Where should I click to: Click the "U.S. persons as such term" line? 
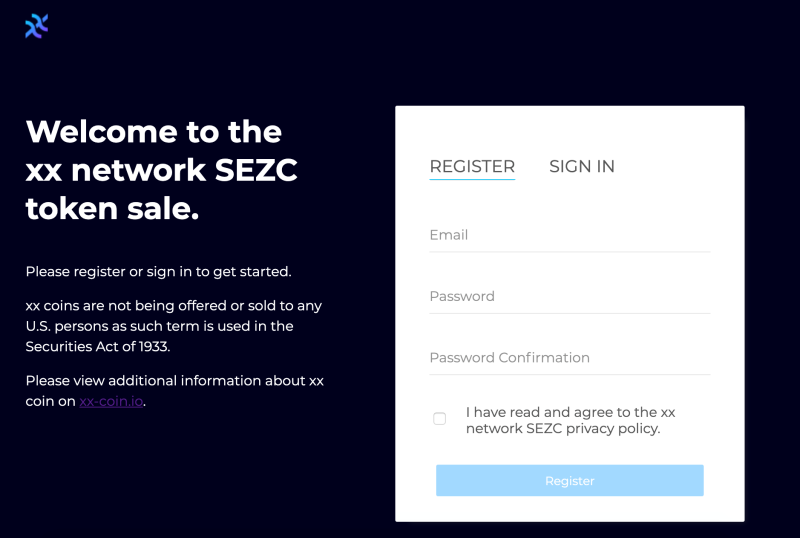coord(159,326)
